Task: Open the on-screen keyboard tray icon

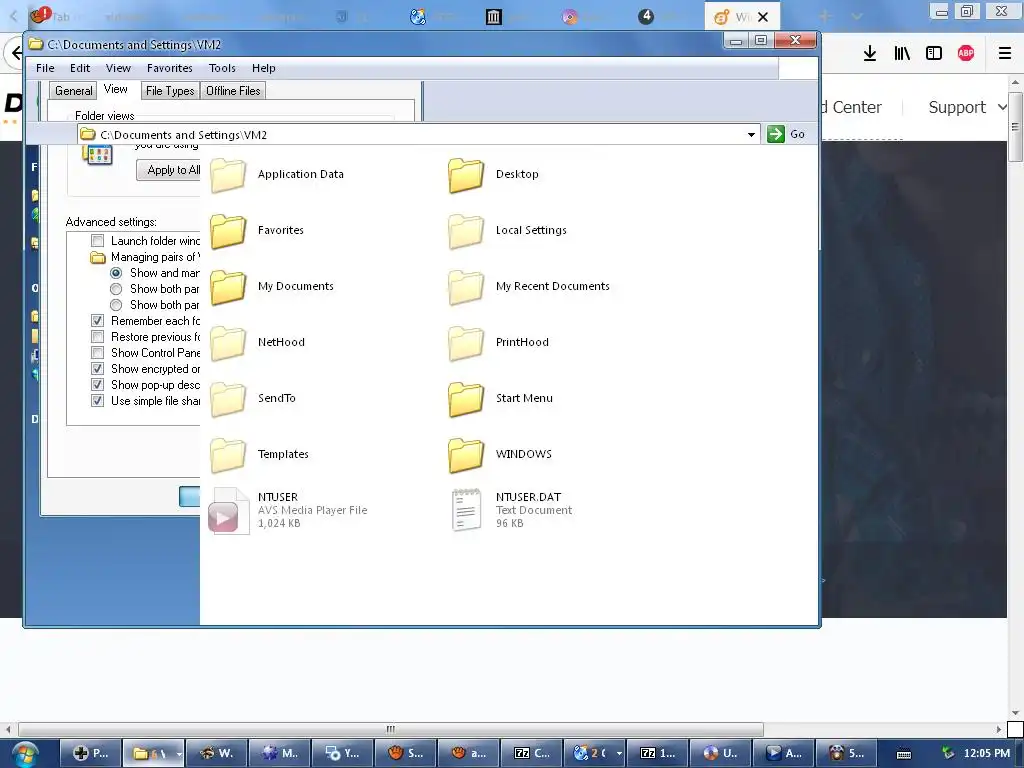Action: [904, 754]
